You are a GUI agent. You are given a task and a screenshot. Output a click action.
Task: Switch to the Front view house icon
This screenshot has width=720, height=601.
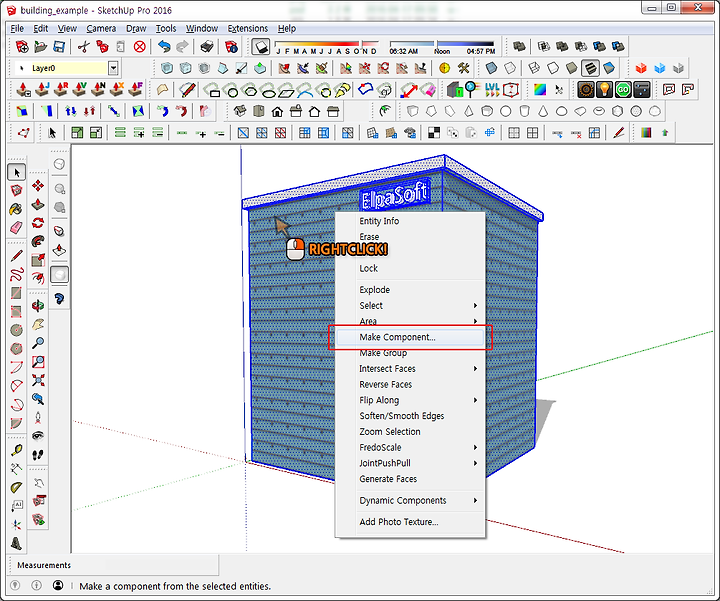277,112
